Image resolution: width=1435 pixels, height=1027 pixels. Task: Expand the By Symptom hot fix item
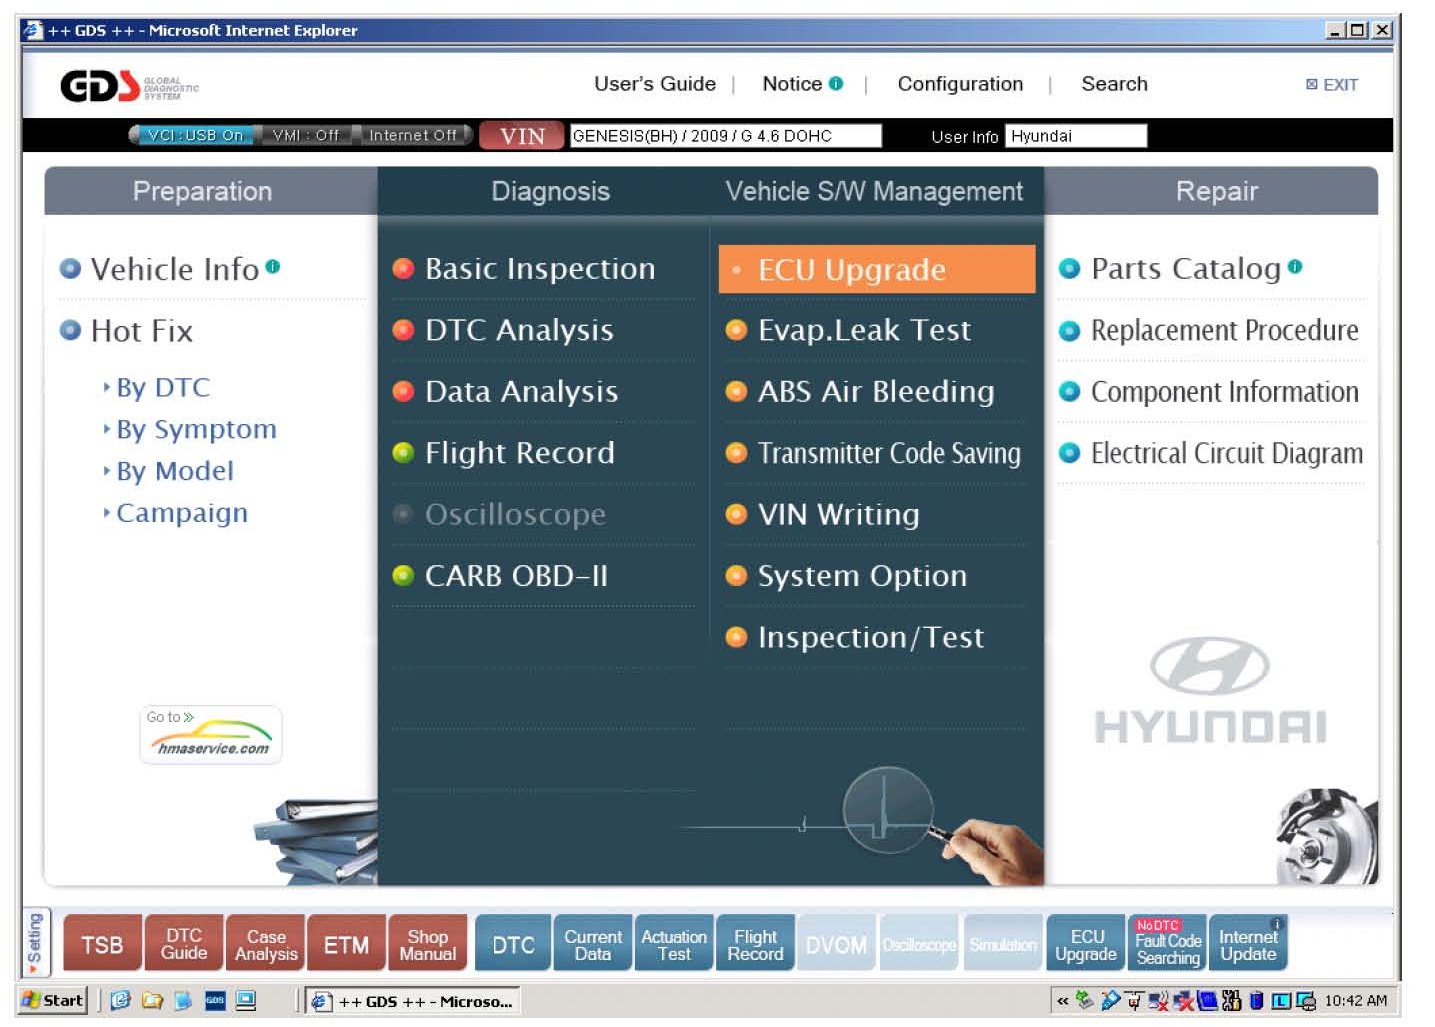tap(196, 430)
